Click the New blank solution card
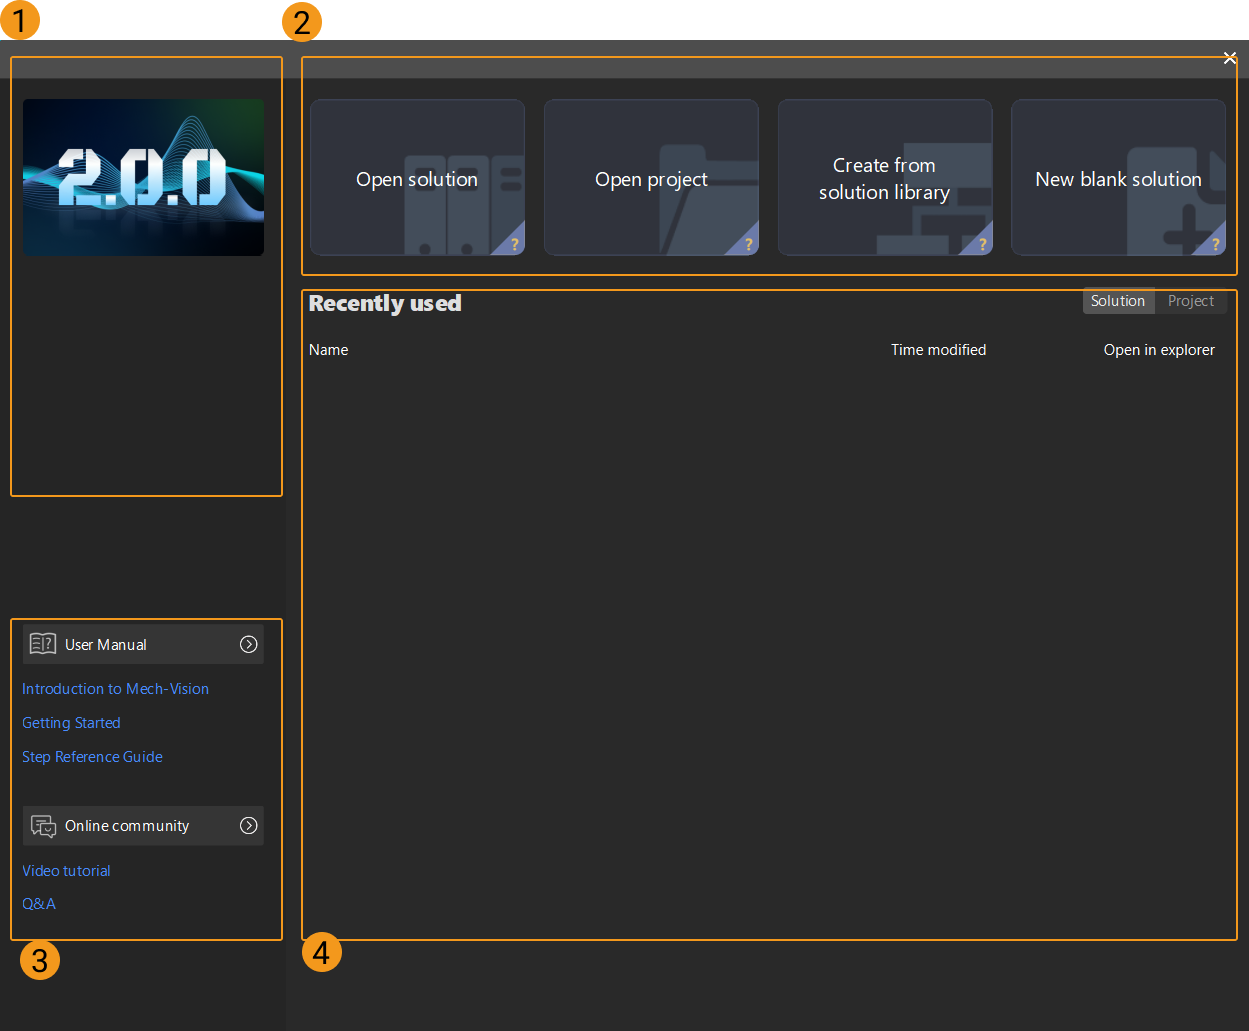1249x1031 pixels. pyautogui.click(x=1118, y=177)
